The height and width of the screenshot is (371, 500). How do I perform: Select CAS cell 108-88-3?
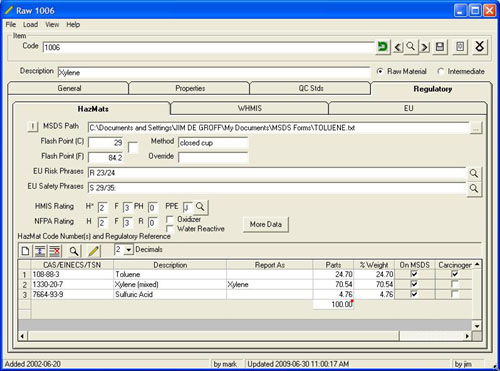point(72,274)
